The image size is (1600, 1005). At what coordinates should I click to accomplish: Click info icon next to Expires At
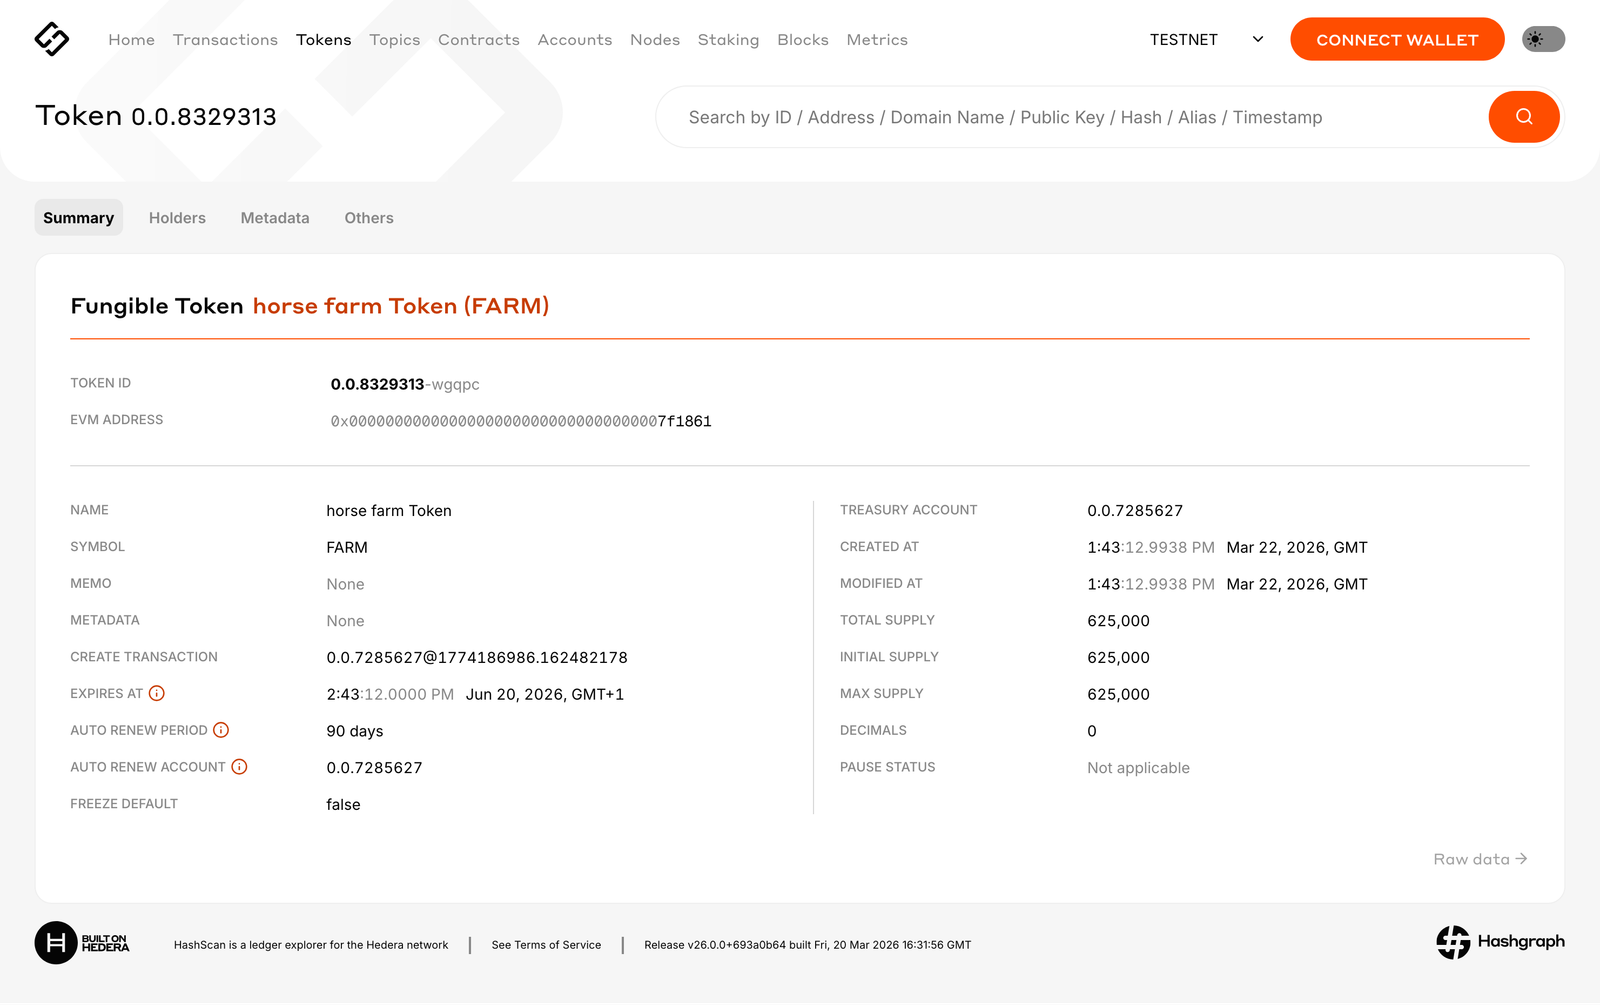(157, 694)
